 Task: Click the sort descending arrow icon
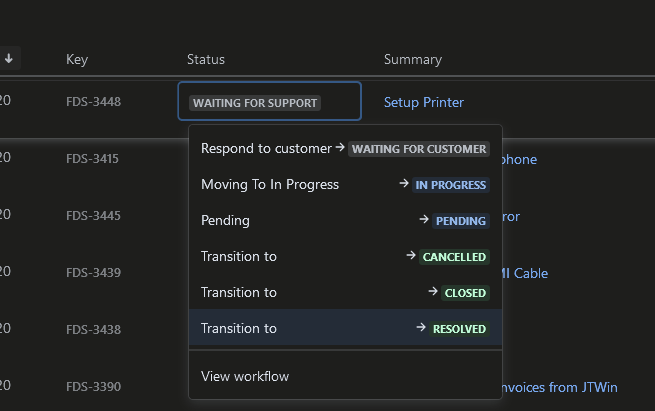click(x=9, y=59)
